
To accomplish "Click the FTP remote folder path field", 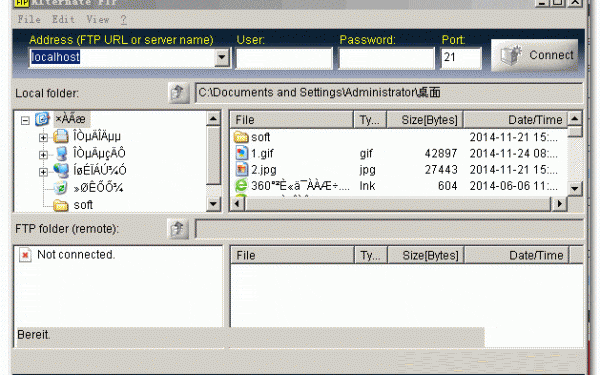I will 389,229.
